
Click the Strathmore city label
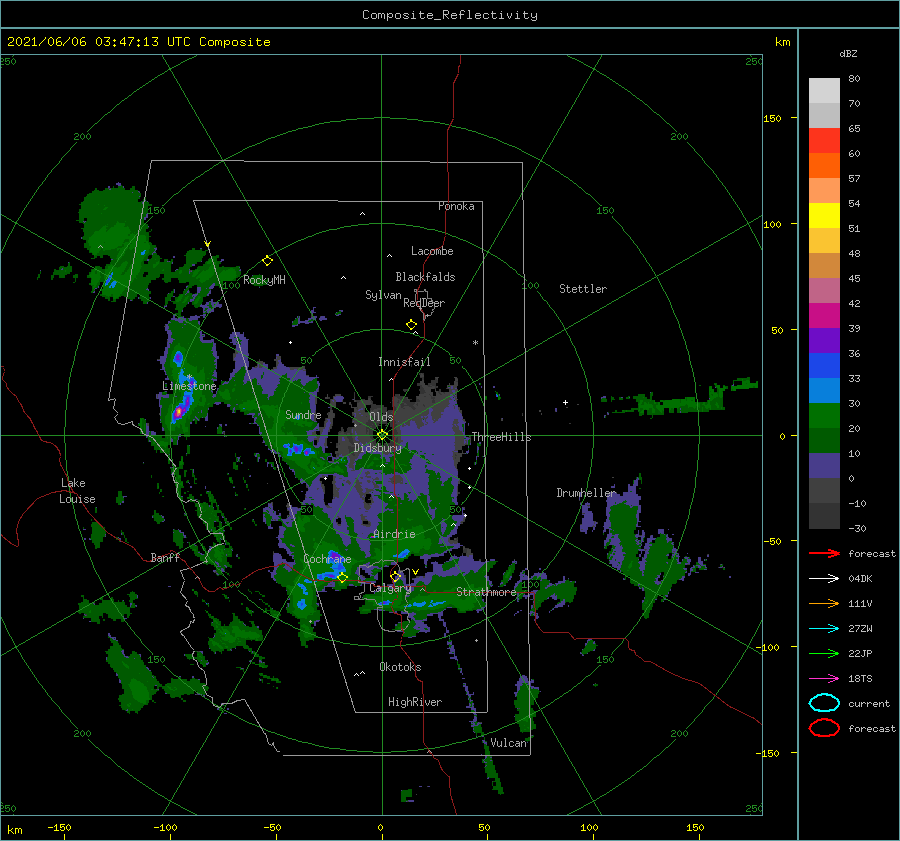[486, 592]
